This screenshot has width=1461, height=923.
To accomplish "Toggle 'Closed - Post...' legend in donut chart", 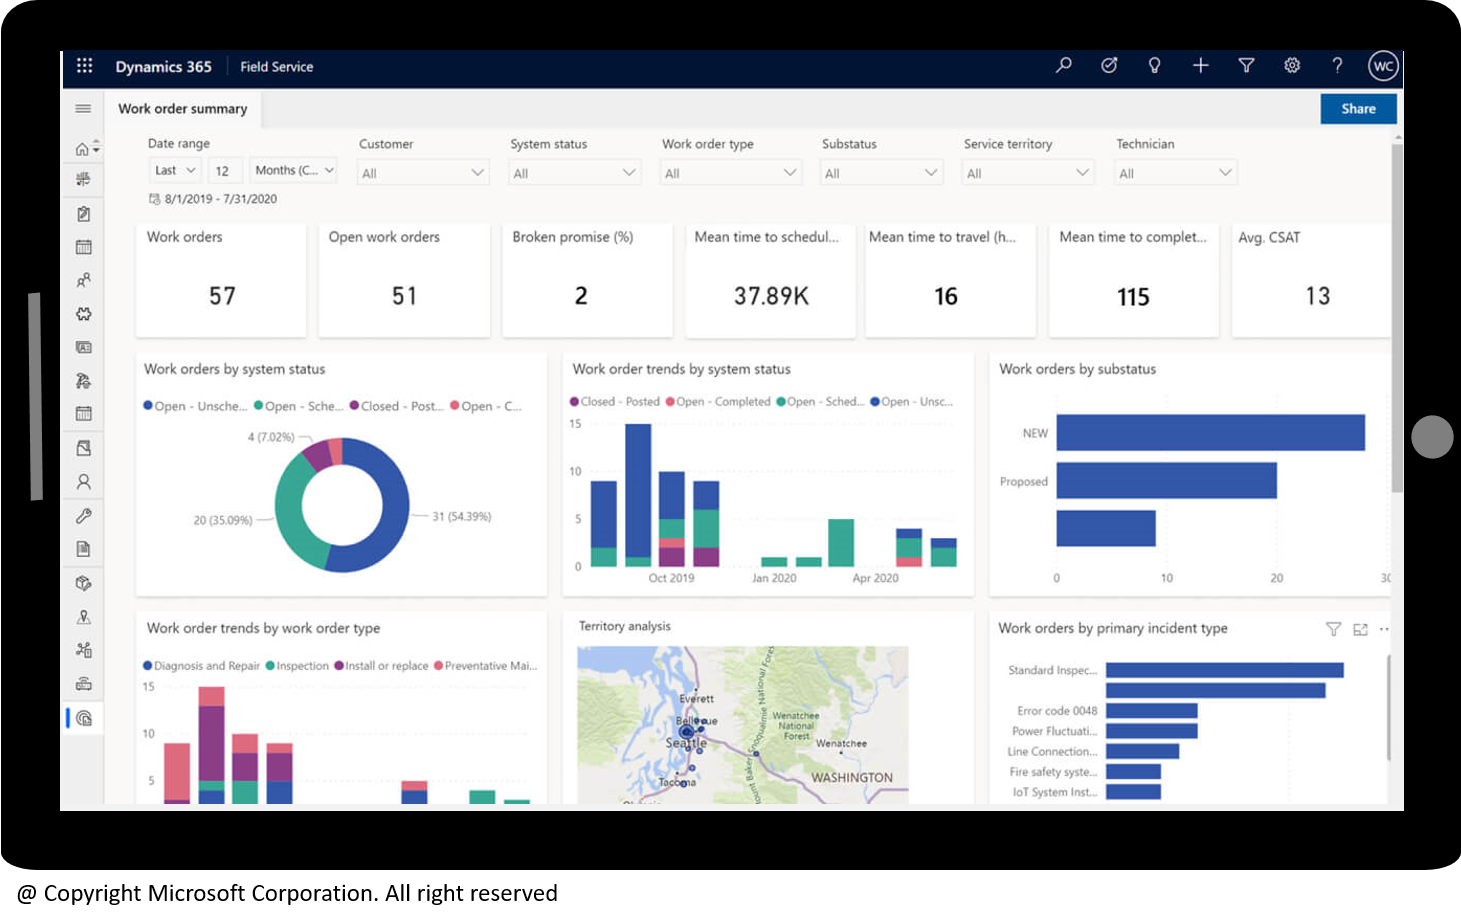I will (x=397, y=406).
